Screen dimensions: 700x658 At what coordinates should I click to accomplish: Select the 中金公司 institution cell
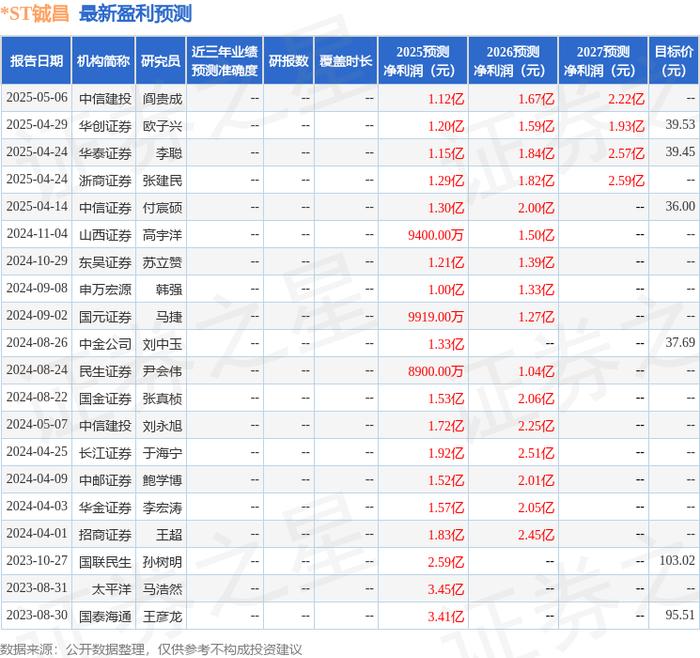point(105,344)
